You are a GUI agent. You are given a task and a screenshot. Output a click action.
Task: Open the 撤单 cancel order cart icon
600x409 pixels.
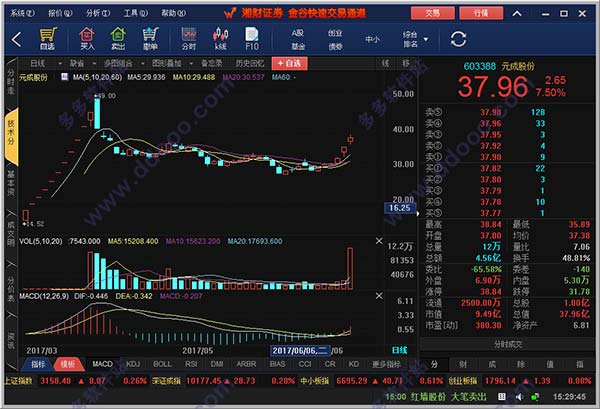(150, 39)
